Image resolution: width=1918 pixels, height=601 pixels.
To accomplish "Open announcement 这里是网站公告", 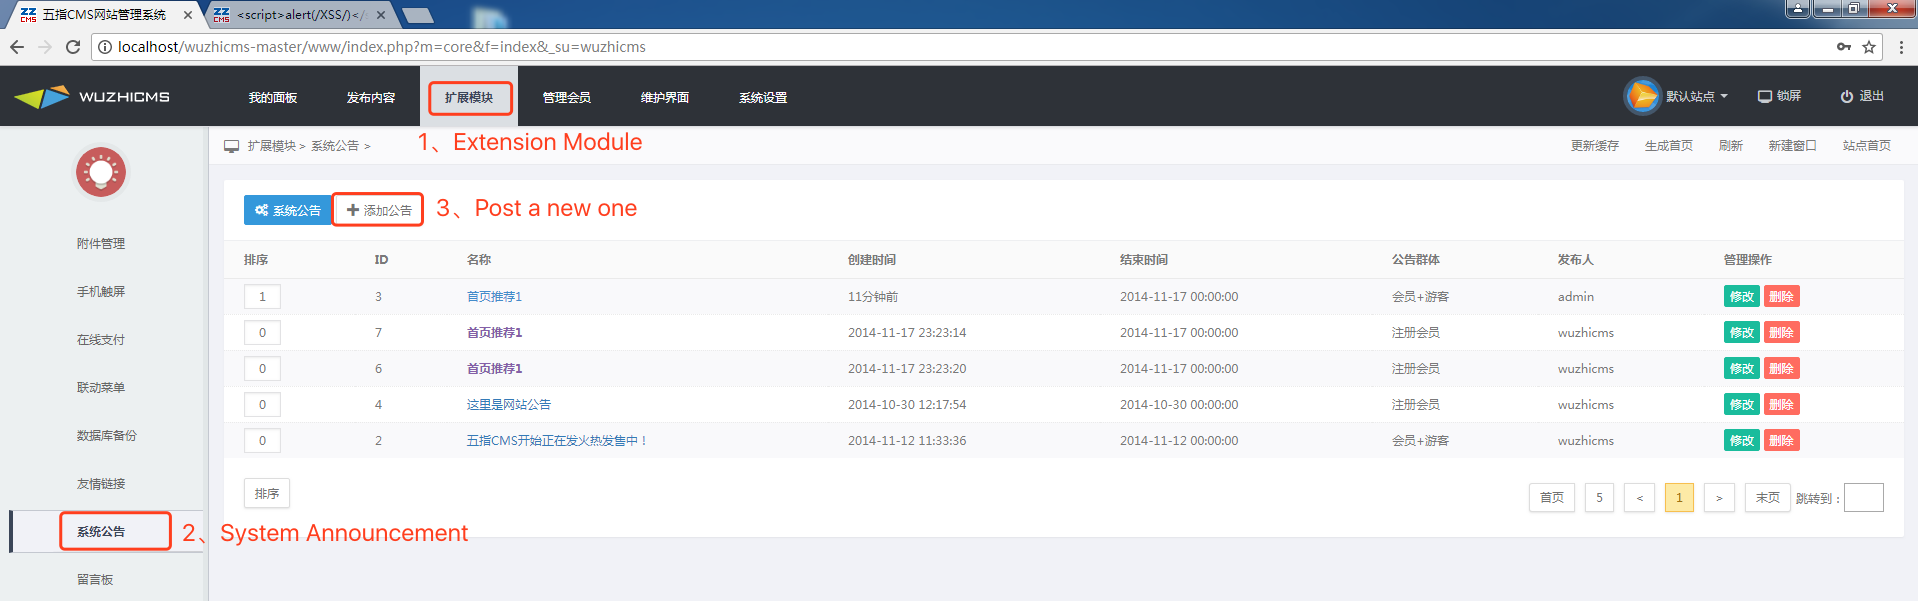I will click(x=508, y=405).
